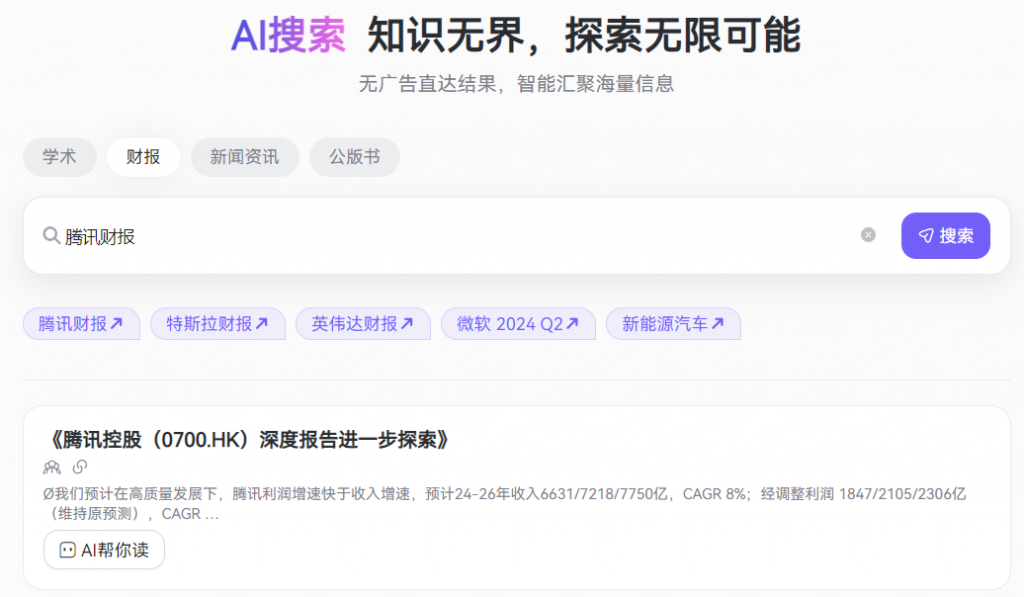The image size is (1024, 597).
Task: Select the 英伟达财报 suggestion chip
Action: click(x=363, y=324)
